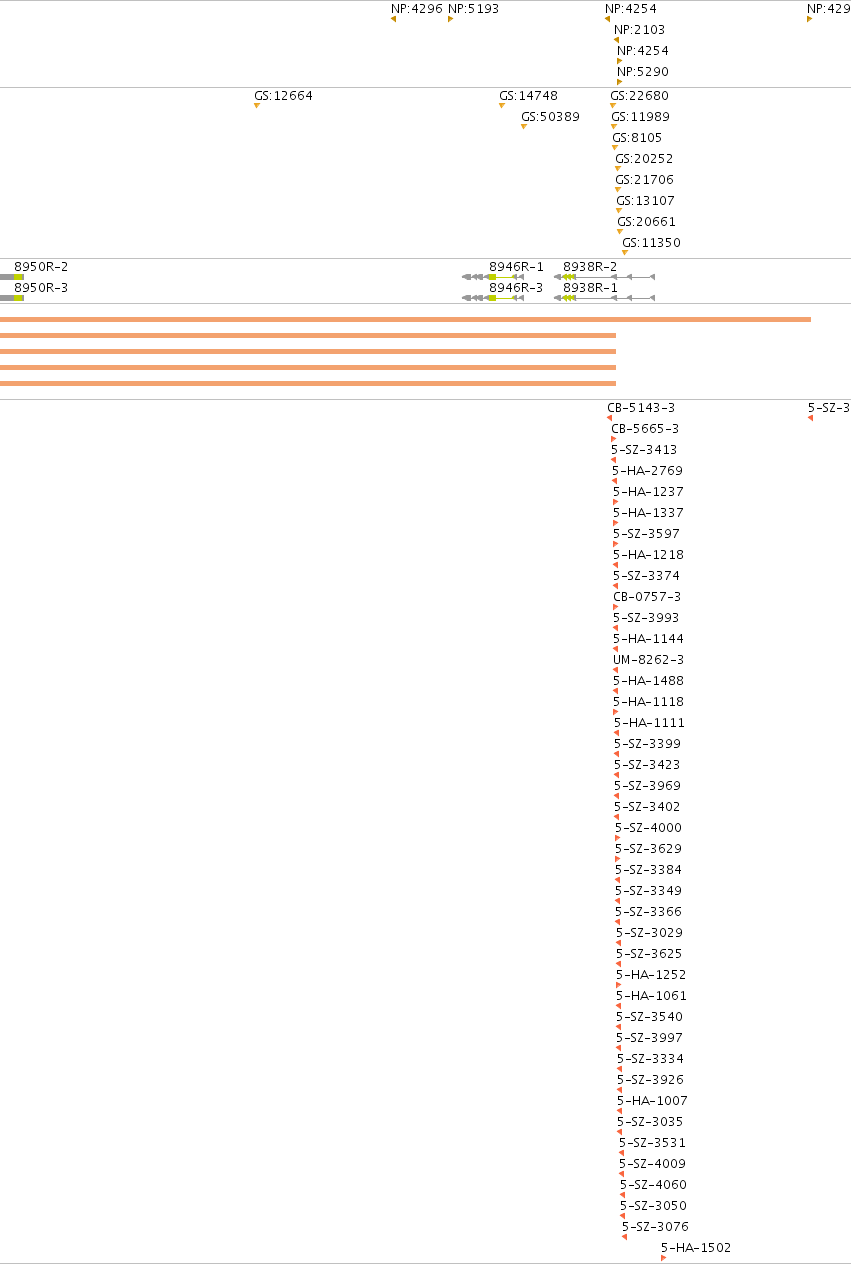Click the 8938R-1 transcript label
The height and width of the screenshot is (1264, 851).
[590, 288]
